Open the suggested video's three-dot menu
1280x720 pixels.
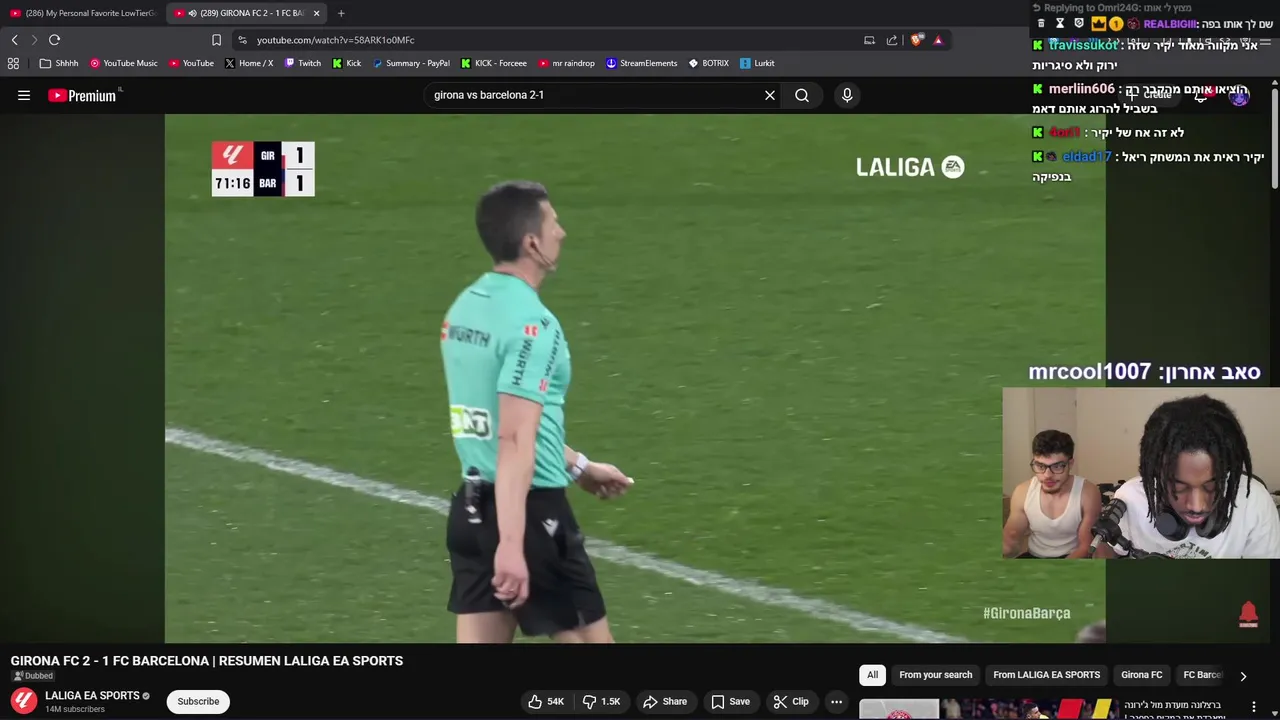[x=1253, y=707]
